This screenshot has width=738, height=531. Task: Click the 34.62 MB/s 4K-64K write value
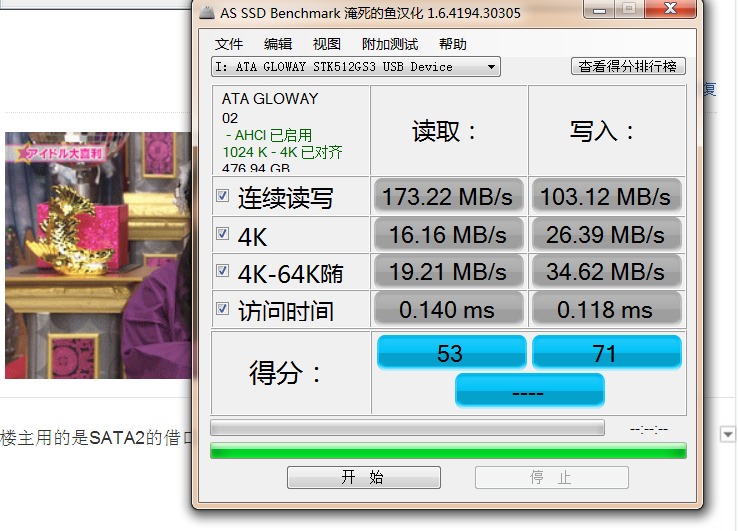(x=607, y=271)
